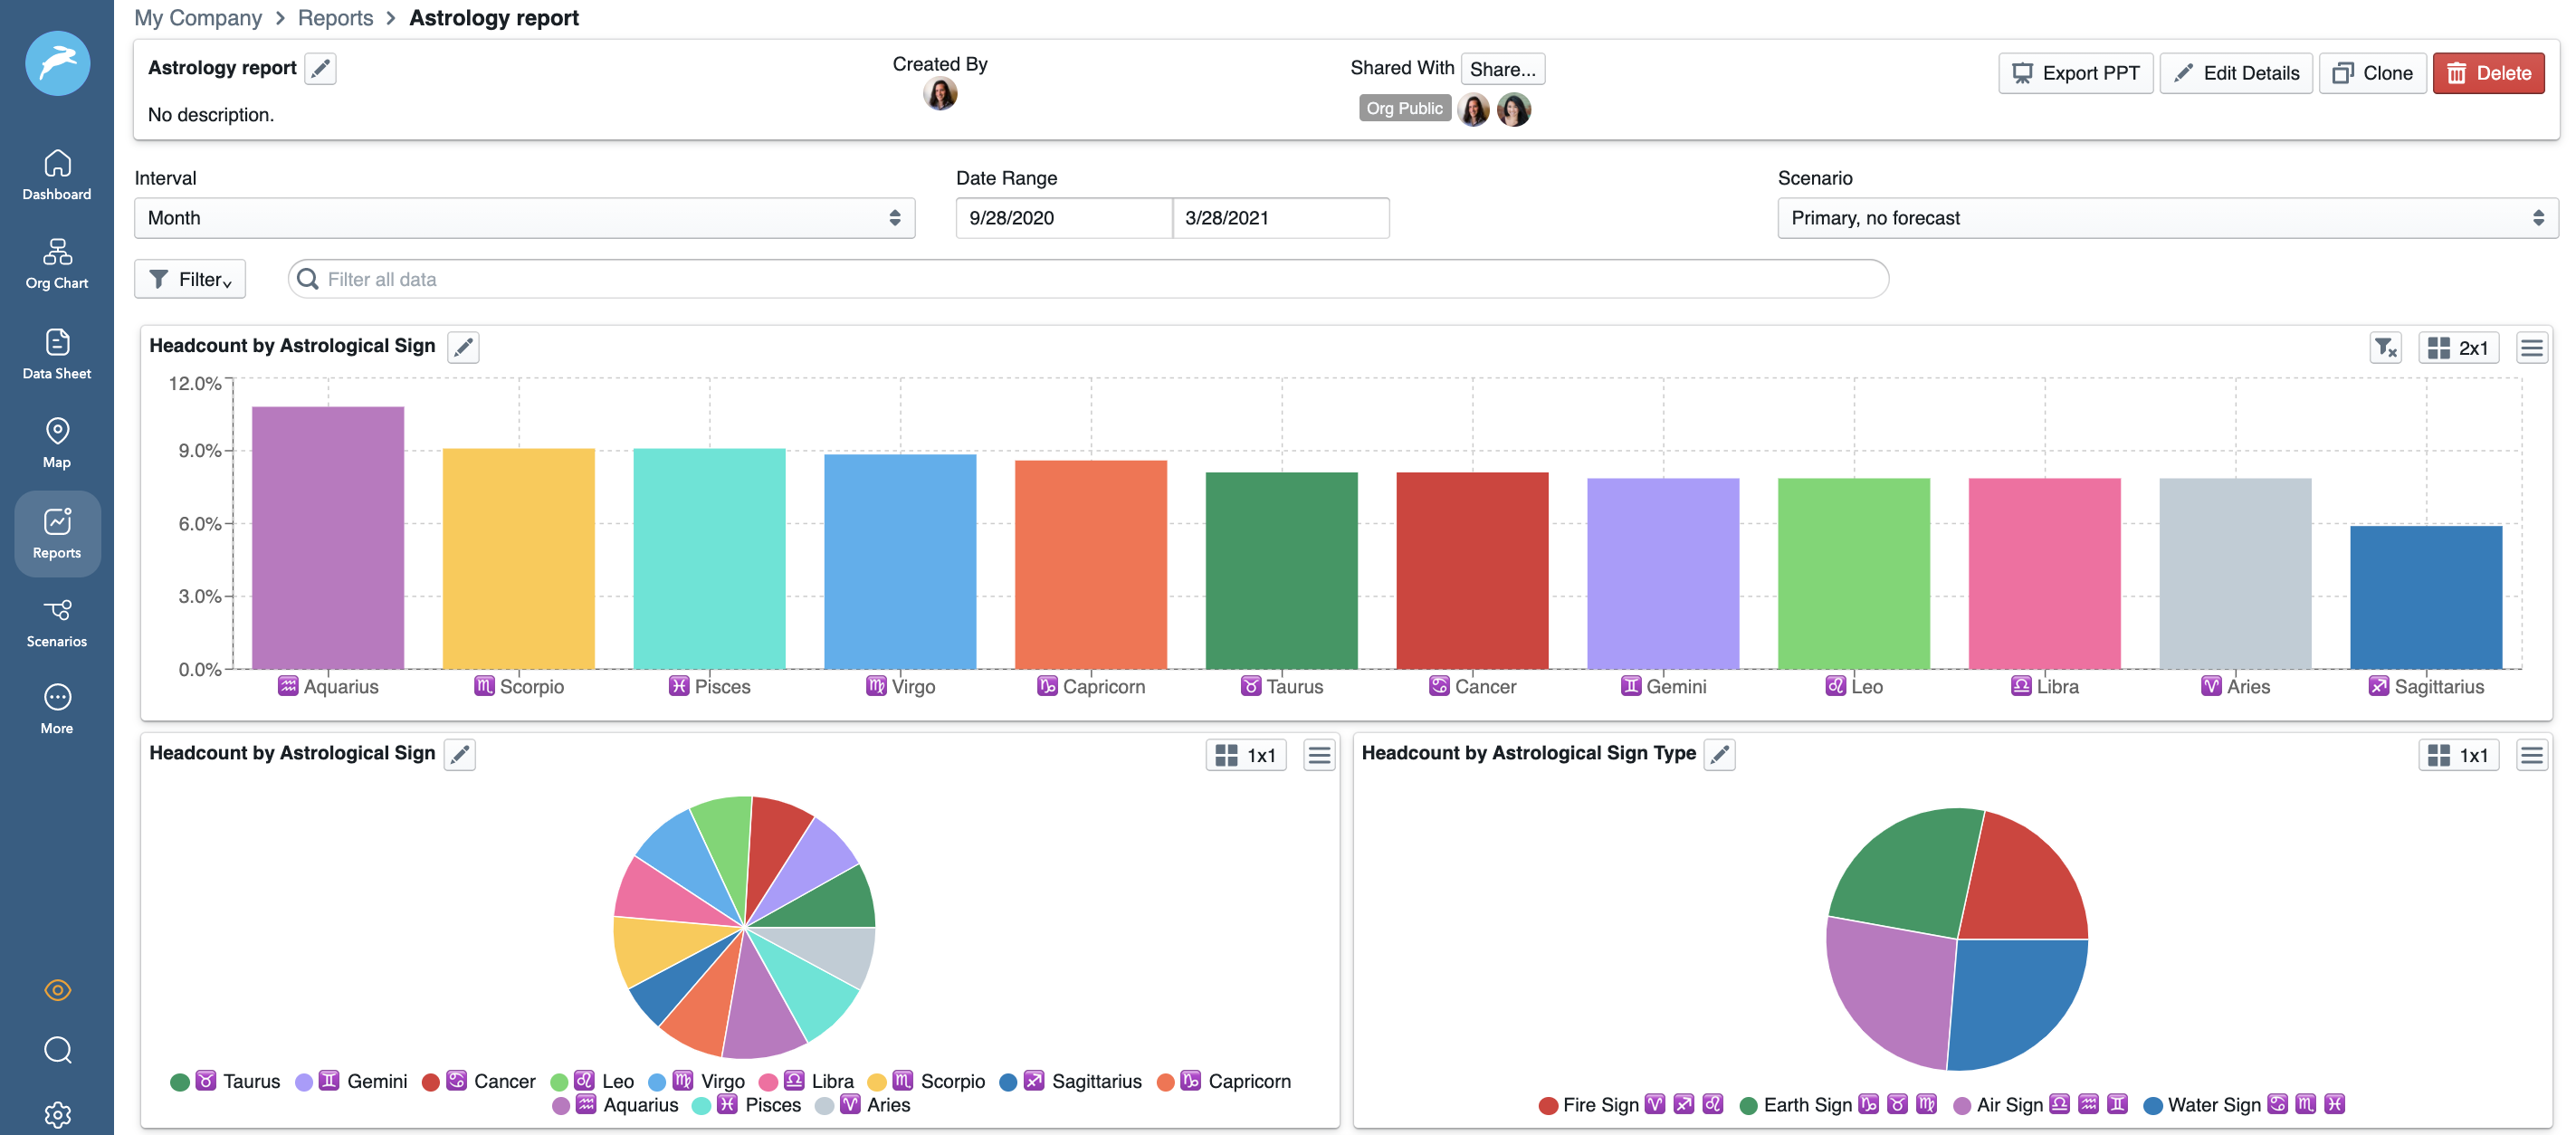Toggle the Org Public sharing badge
This screenshot has height=1135, width=2576.
1404,107
